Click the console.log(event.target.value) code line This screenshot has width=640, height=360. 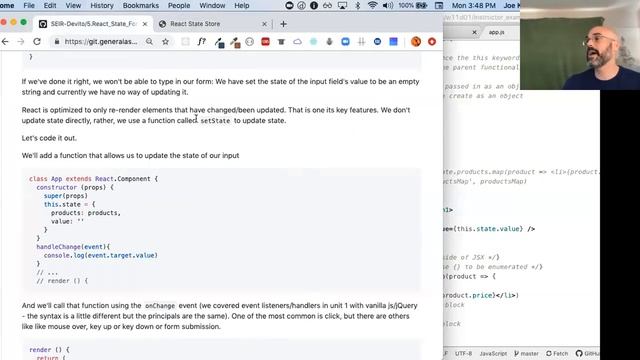click(x=100, y=256)
